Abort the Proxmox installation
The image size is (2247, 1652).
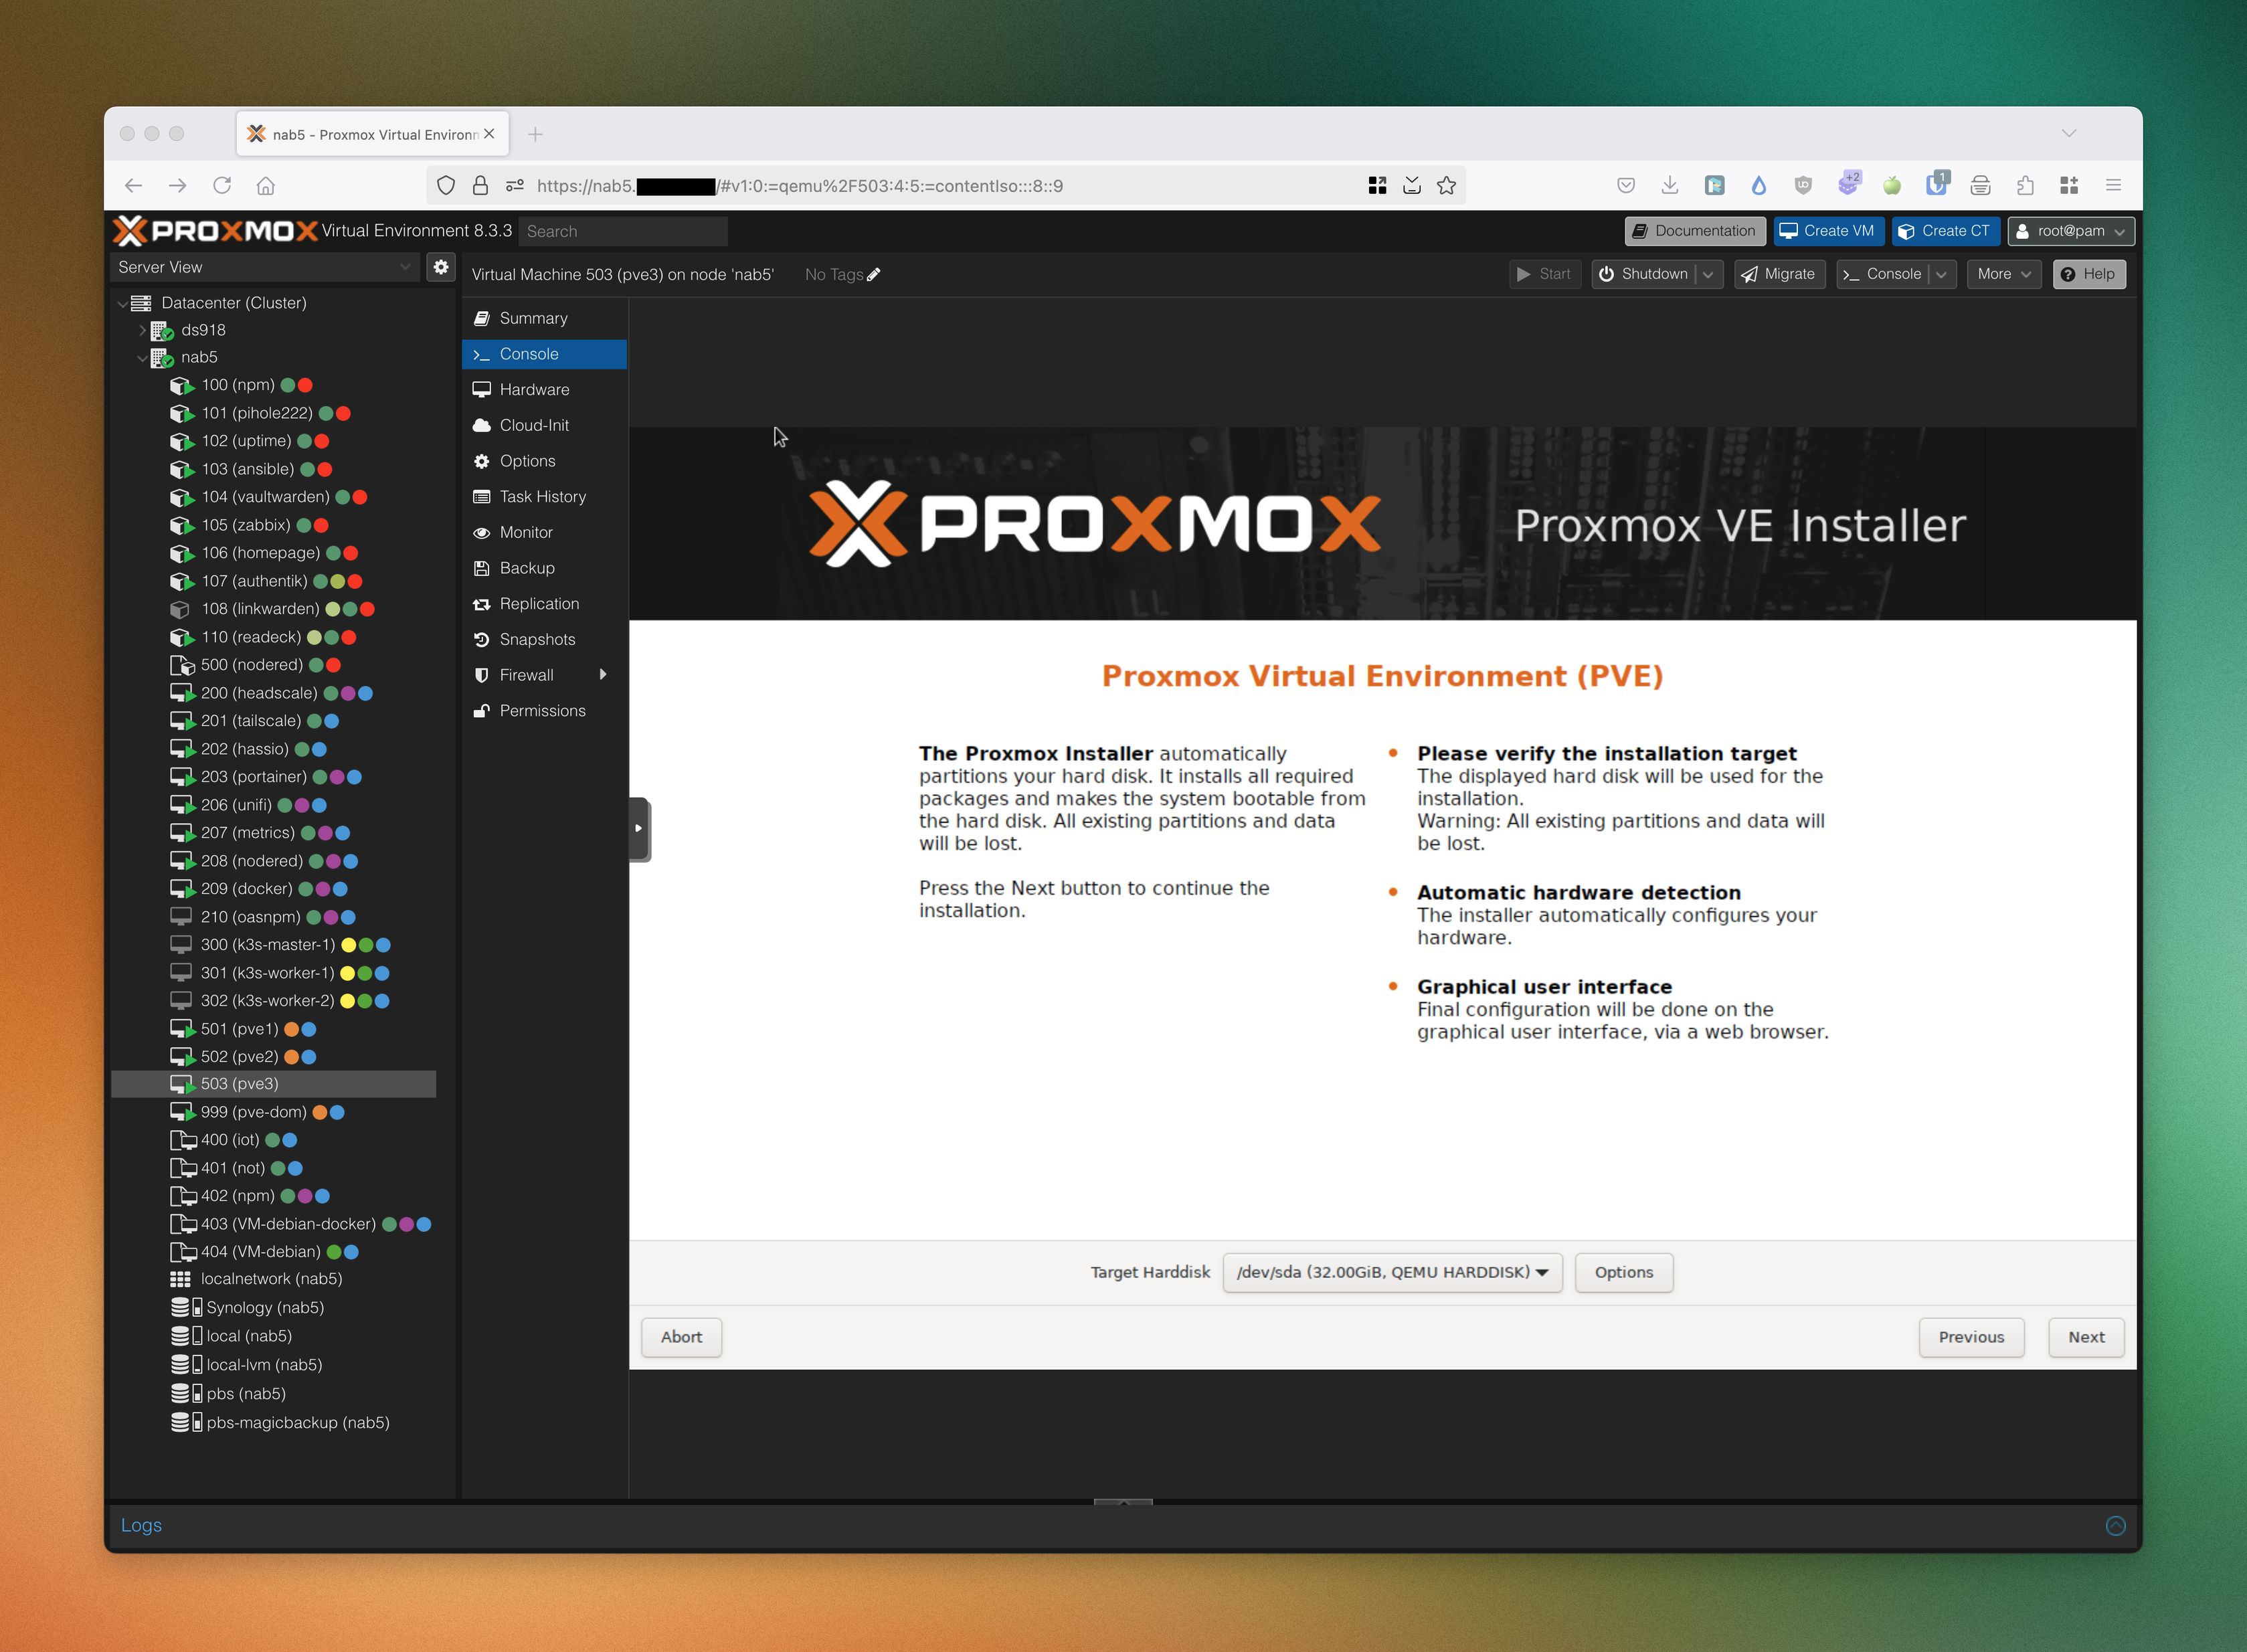[681, 1337]
